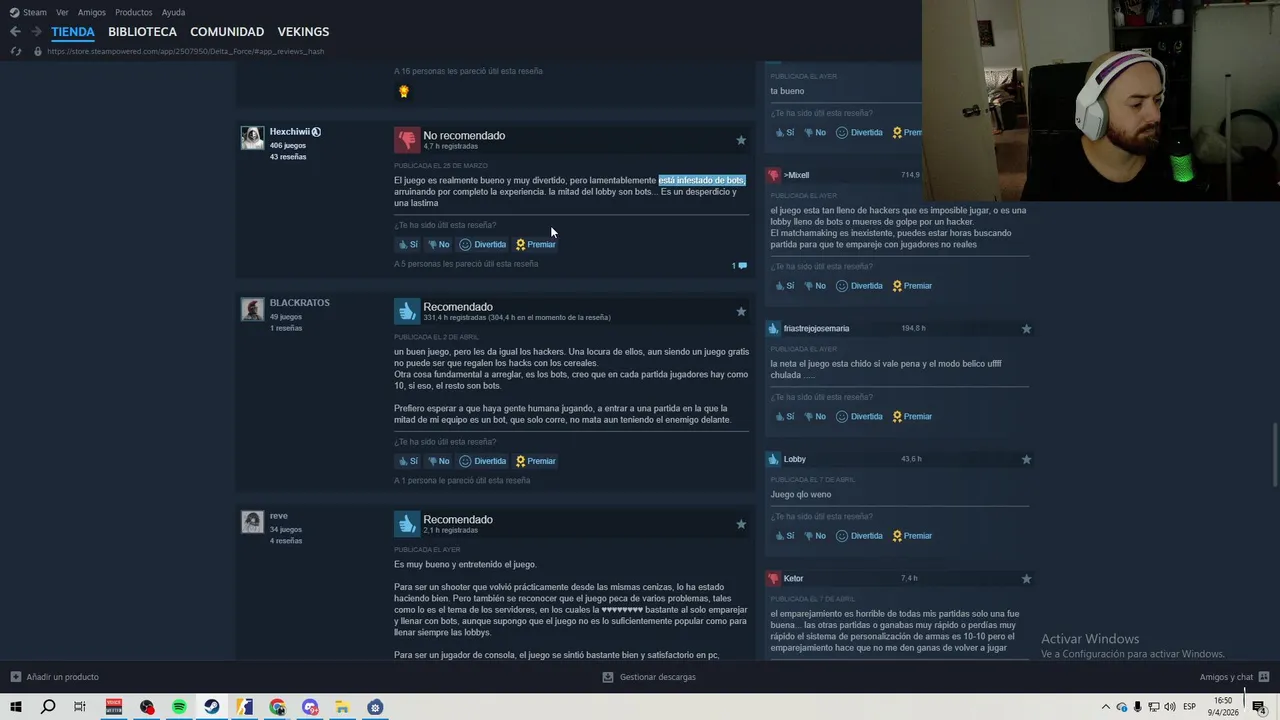Screen dimensions: 1280x720
Task: Show hidden system tray icons
Action: [1105, 707]
